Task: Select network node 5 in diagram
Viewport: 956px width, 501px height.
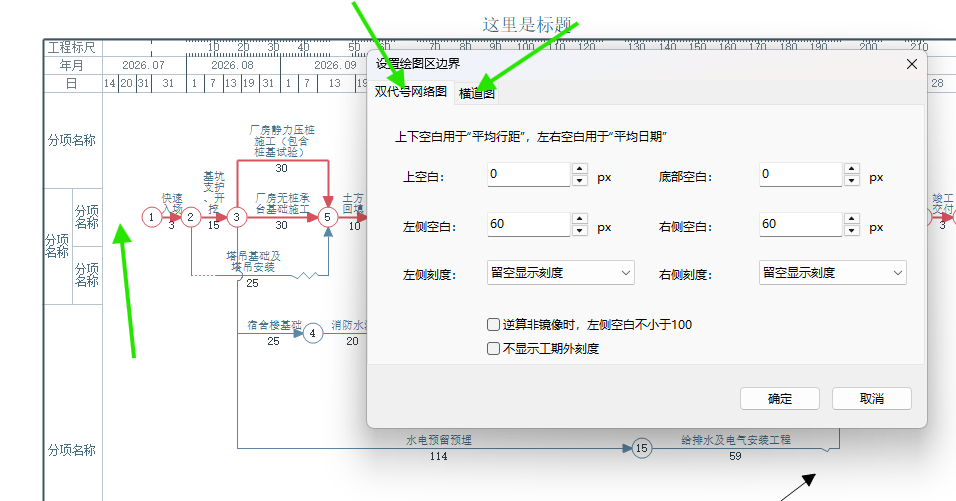Action: click(x=327, y=217)
